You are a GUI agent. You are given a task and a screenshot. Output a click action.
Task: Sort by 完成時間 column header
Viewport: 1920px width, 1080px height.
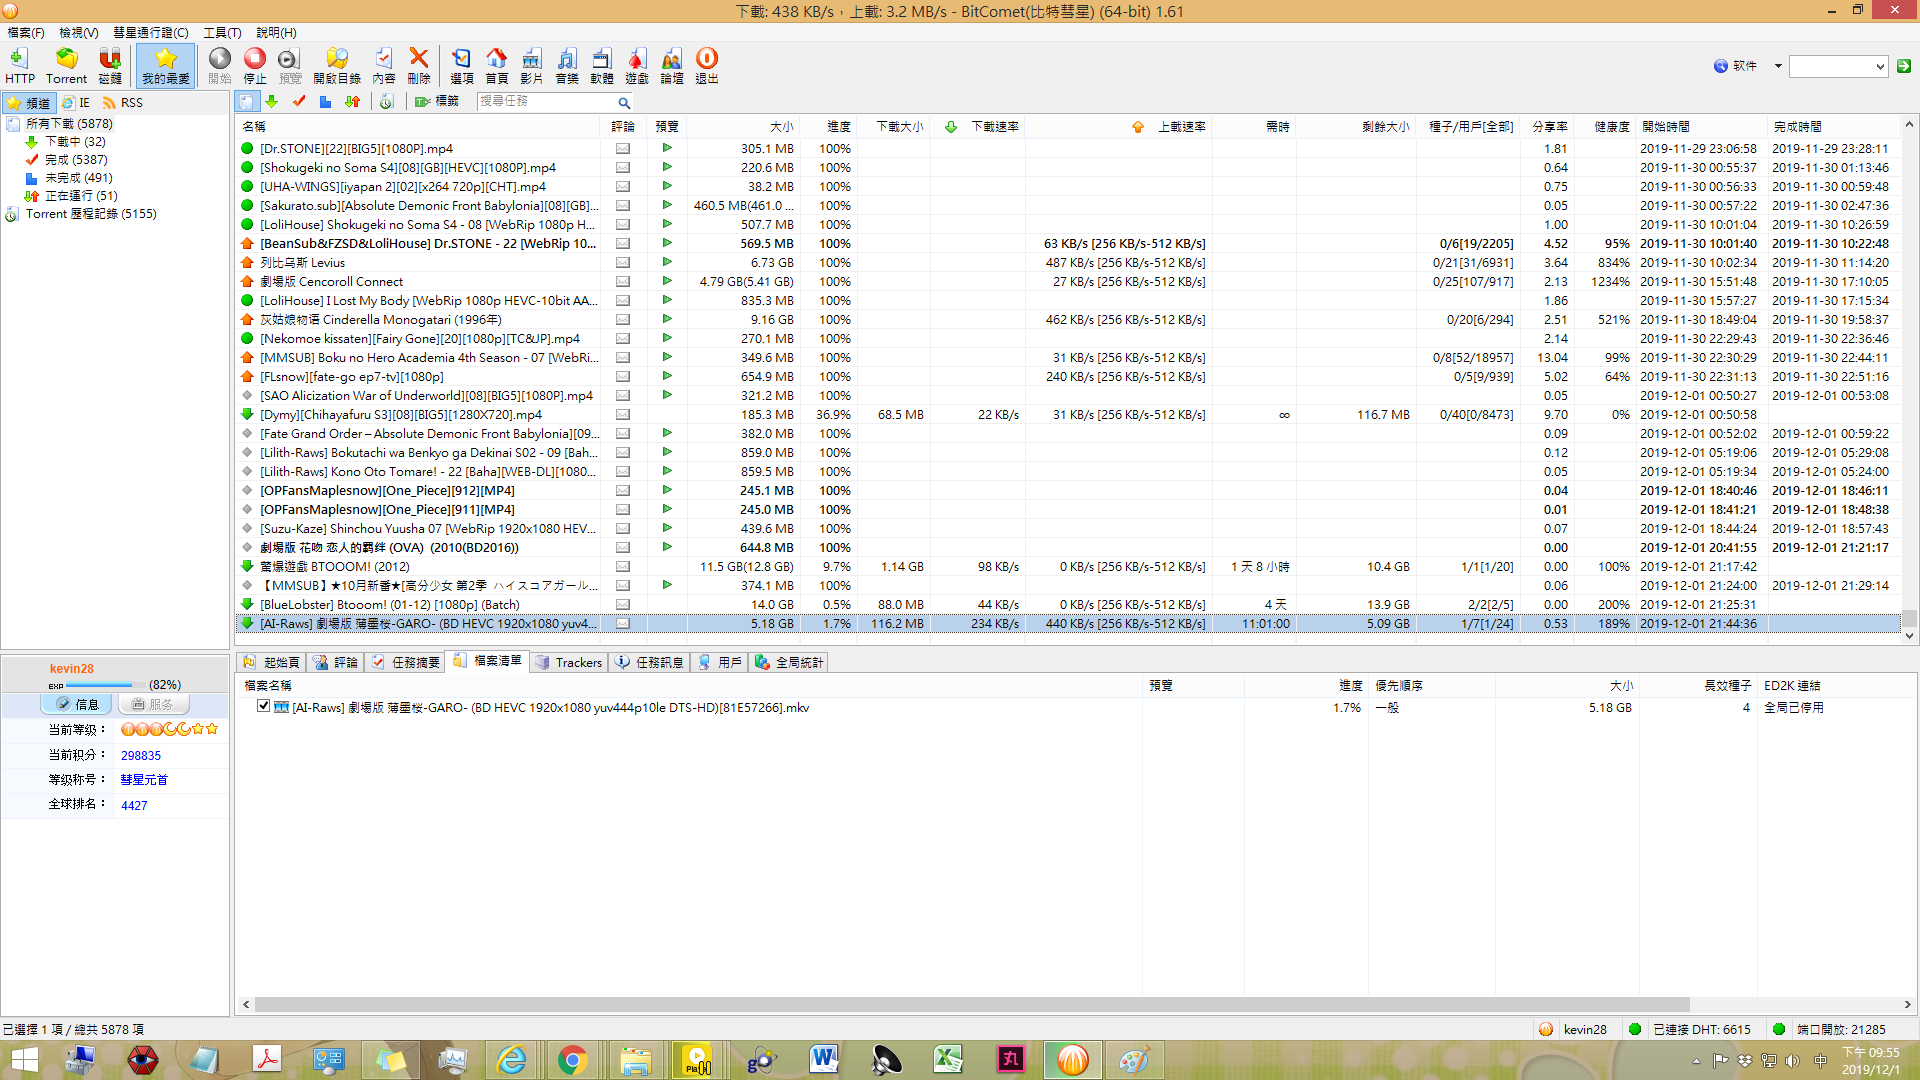click(1833, 126)
